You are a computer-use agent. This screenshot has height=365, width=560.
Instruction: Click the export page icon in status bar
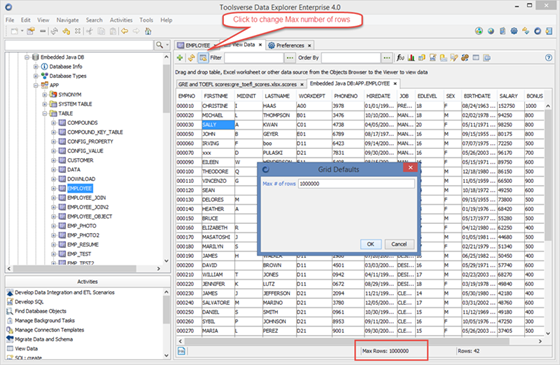pos(181,351)
